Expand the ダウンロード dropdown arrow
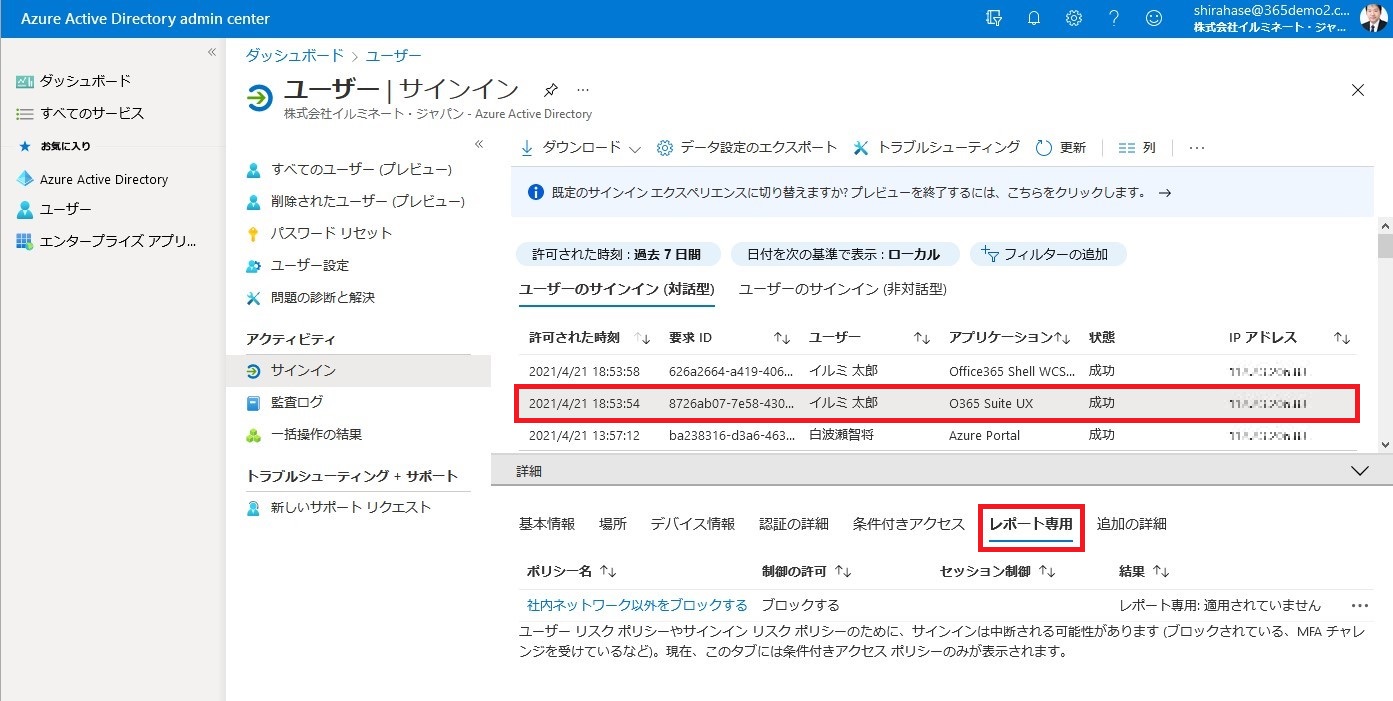The width and height of the screenshot is (1393, 701). point(634,149)
